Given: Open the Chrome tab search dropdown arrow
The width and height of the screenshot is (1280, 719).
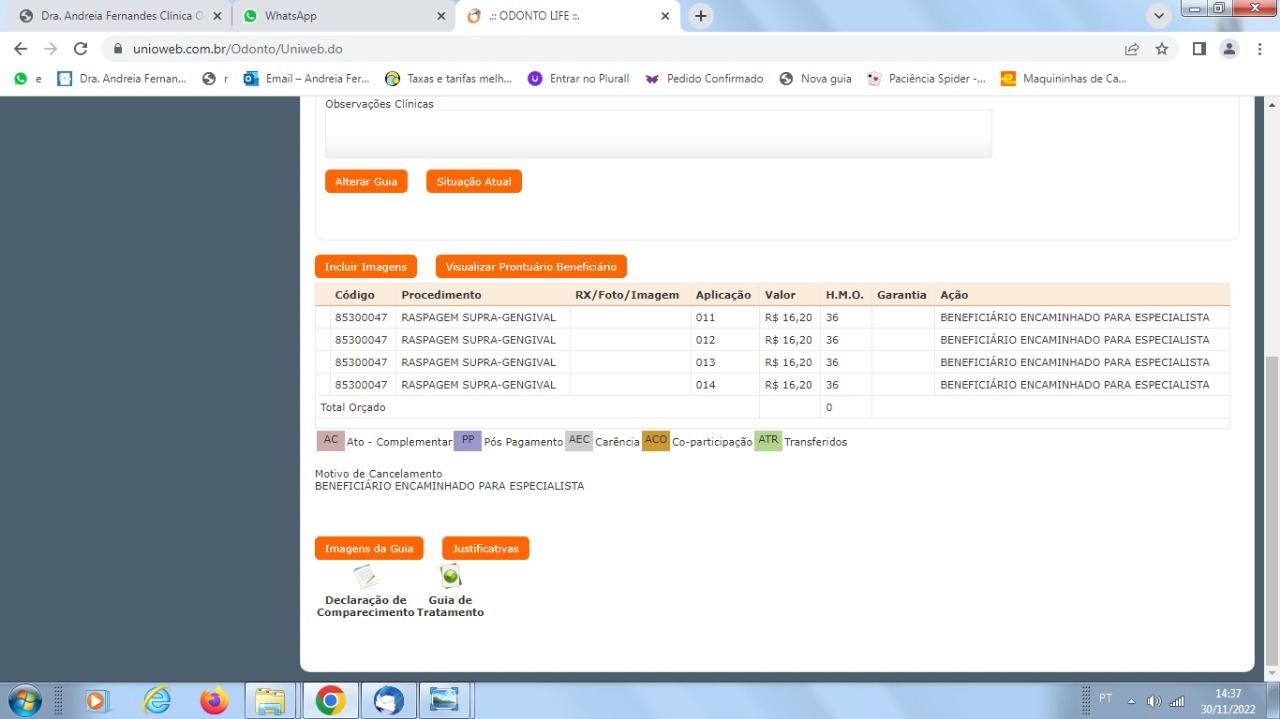Looking at the screenshot, I should click(x=1159, y=16).
